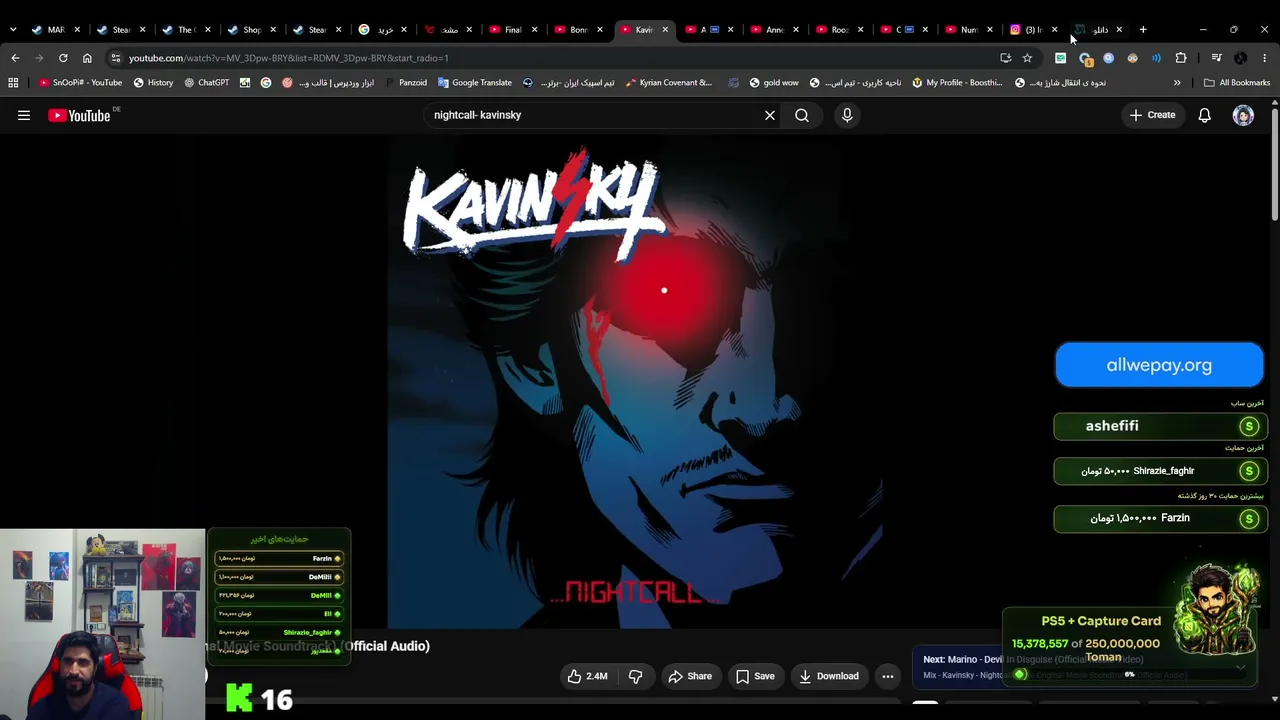1280x720 pixels.
Task: Expand the Next up mix panel chevron
Action: tap(1241, 667)
